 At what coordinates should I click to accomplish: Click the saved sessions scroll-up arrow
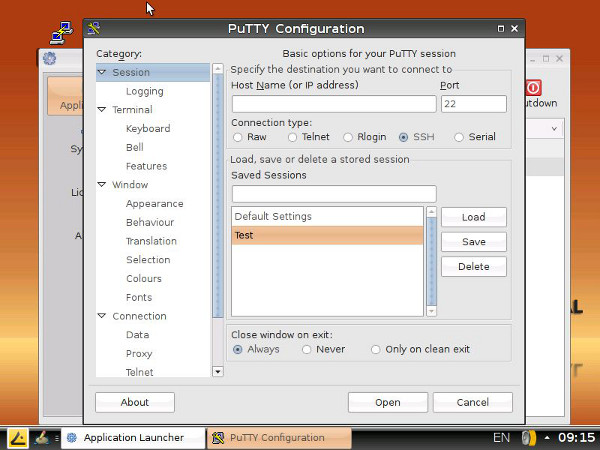431,212
